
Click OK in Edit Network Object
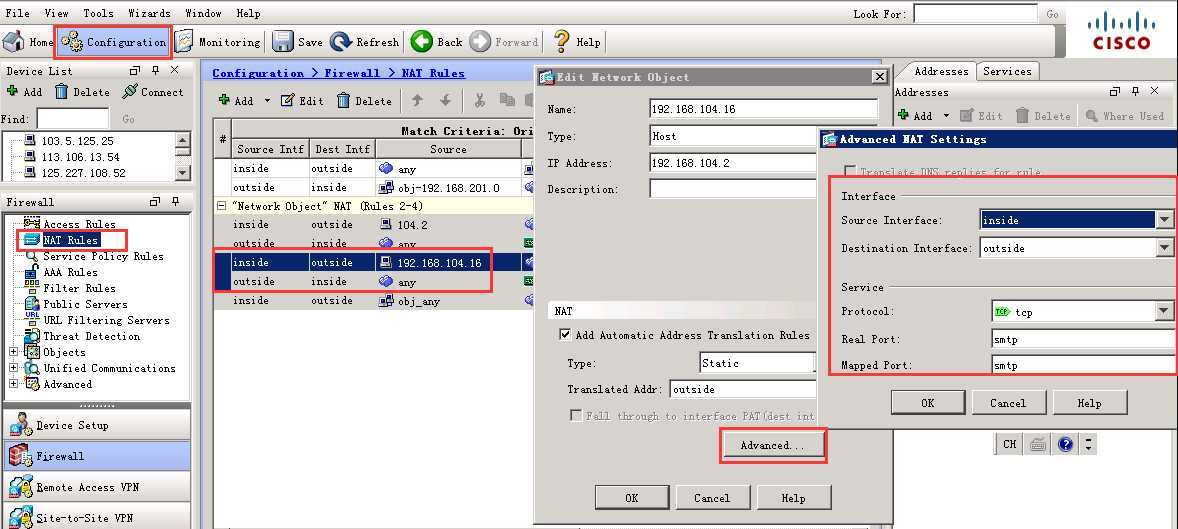[x=632, y=497]
